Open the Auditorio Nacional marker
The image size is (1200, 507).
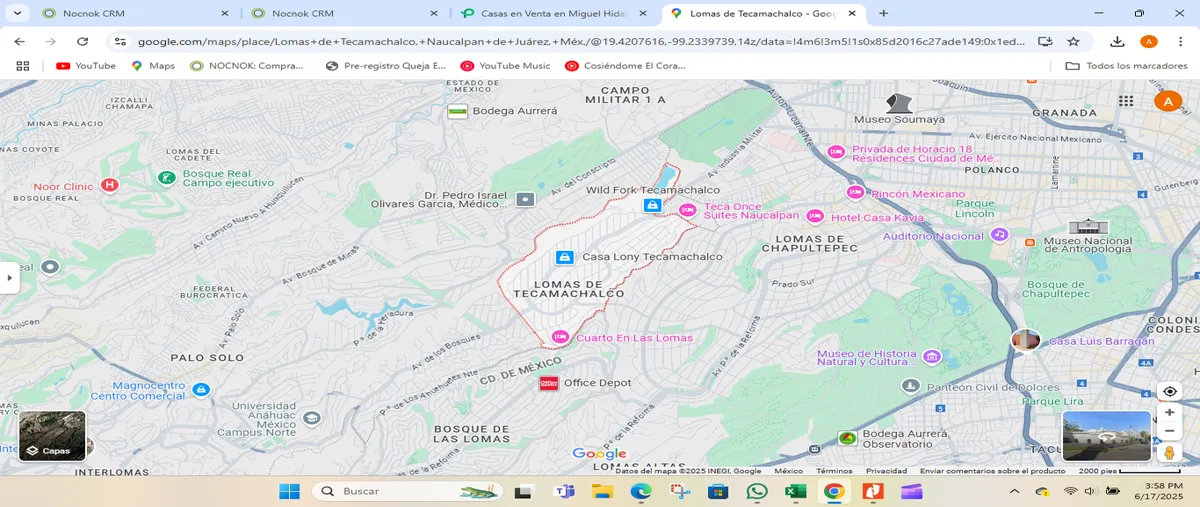pyautogui.click(x=999, y=234)
